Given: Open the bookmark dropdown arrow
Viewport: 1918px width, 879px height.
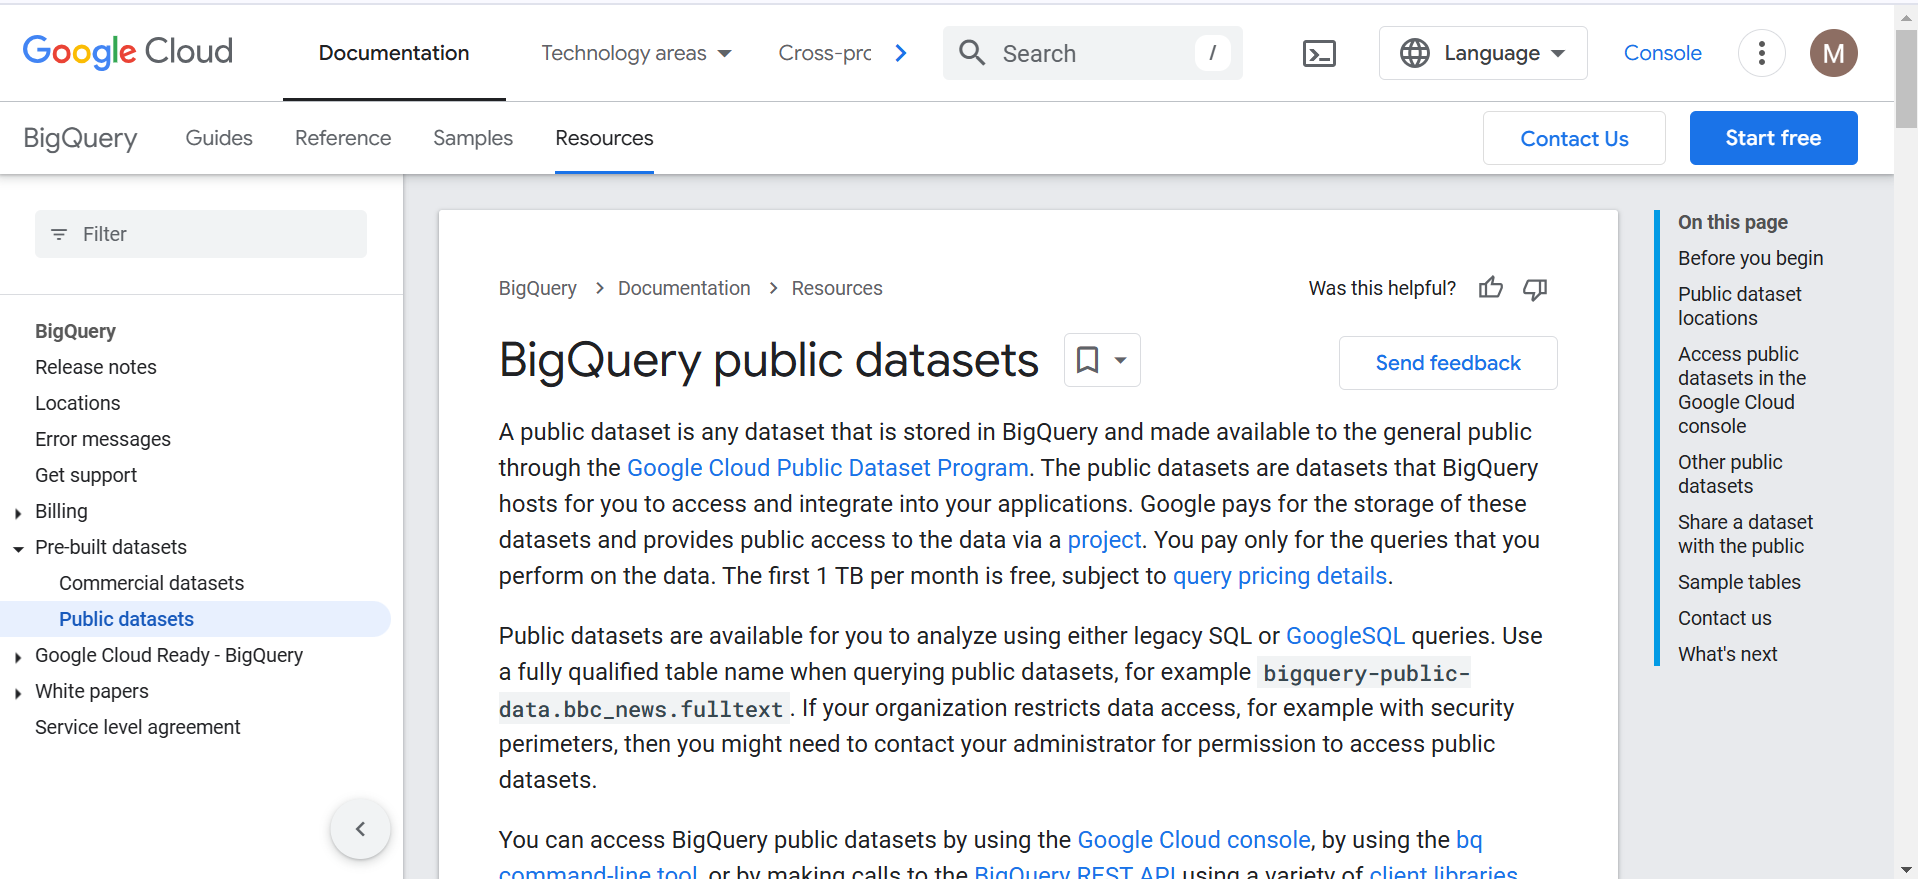Looking at the screenshot, I should (1121, 360).
